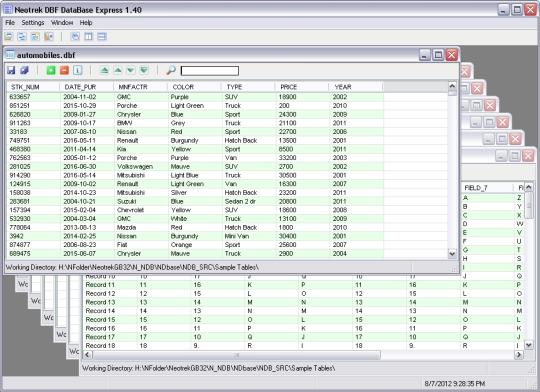Select the Sedan 2 dr type cell
Image resolution: width=540 pixels, height=392 pixels.
tap(248, 202)
